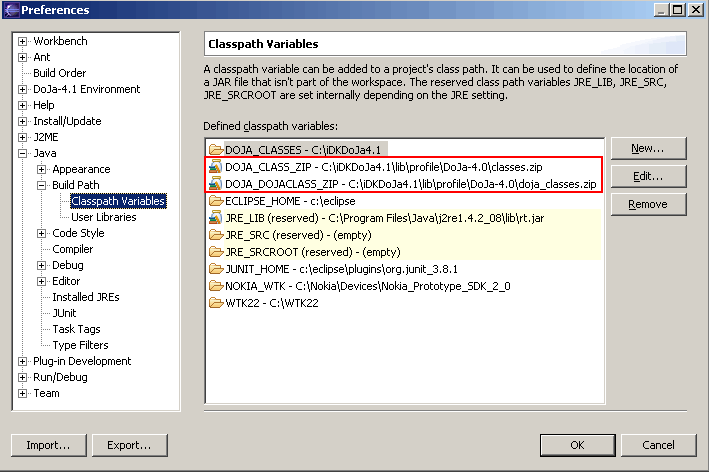Expand the Debug node under Java

click(41, 265)
